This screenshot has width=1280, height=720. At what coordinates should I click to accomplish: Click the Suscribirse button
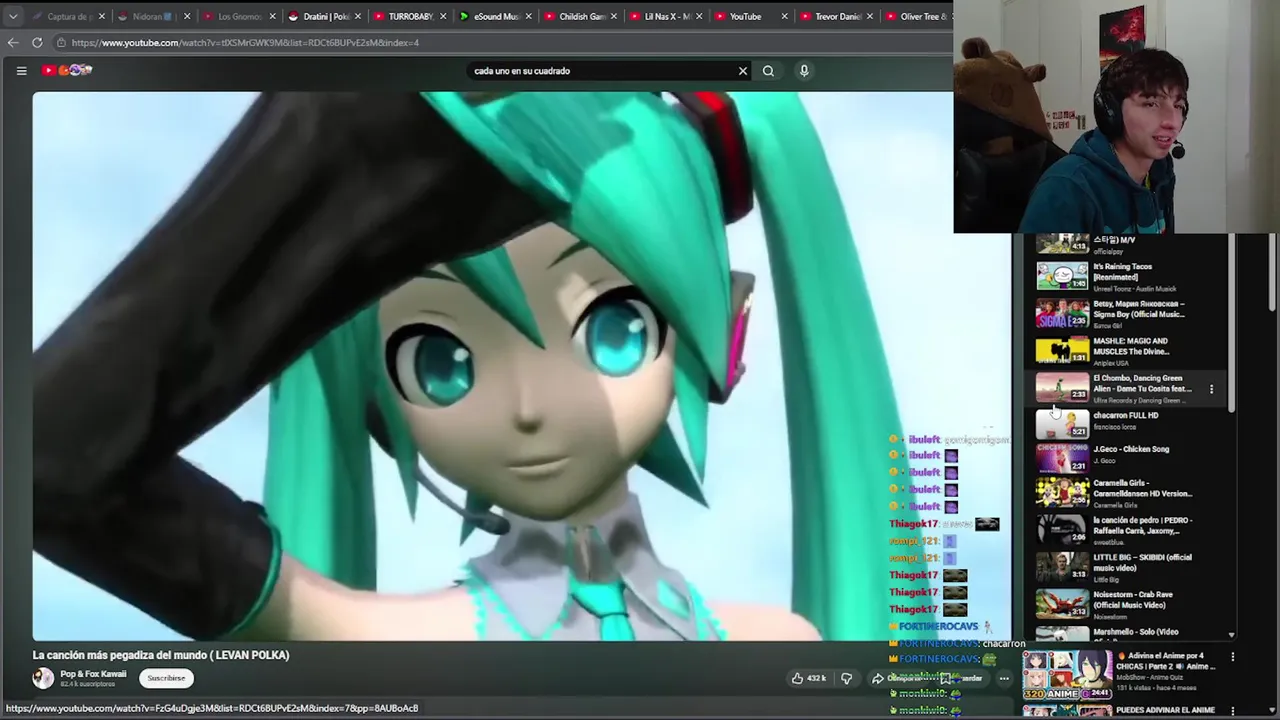click(x=166, y=678)
